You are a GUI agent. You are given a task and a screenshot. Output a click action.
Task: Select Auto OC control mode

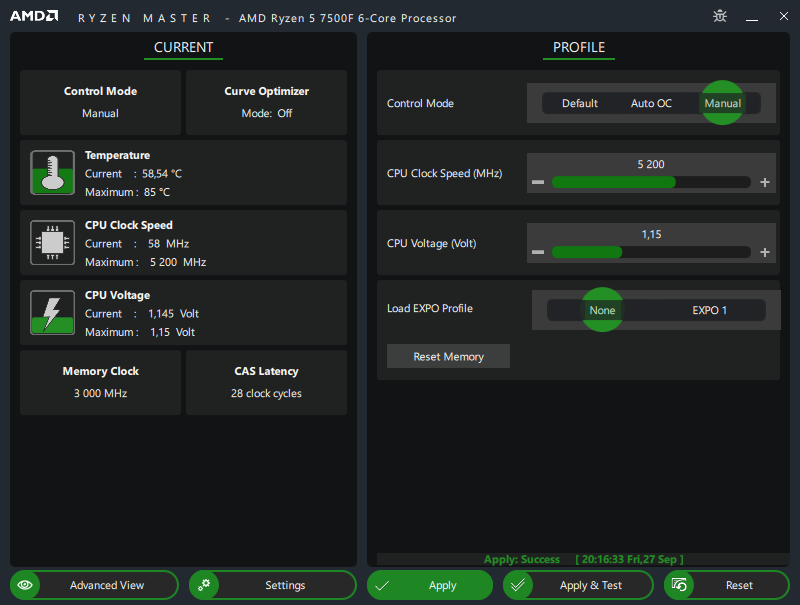[651, 103]
